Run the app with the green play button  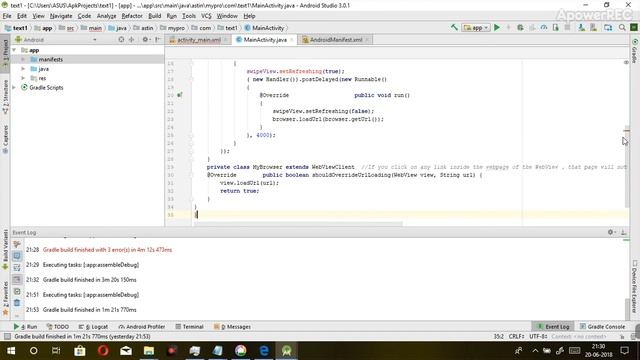point(497,27)
